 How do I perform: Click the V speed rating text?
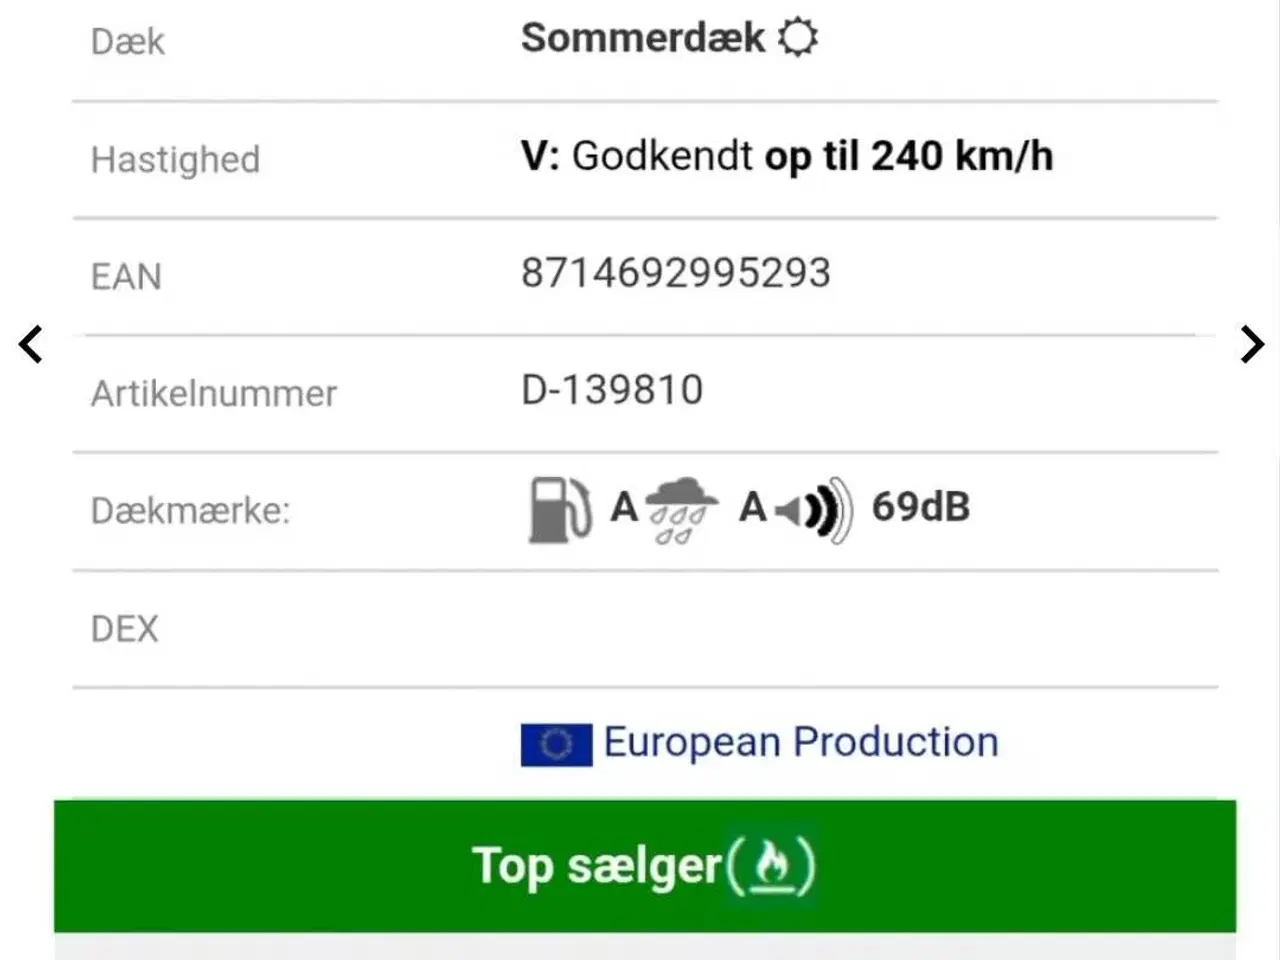click(x=540, y=155)
